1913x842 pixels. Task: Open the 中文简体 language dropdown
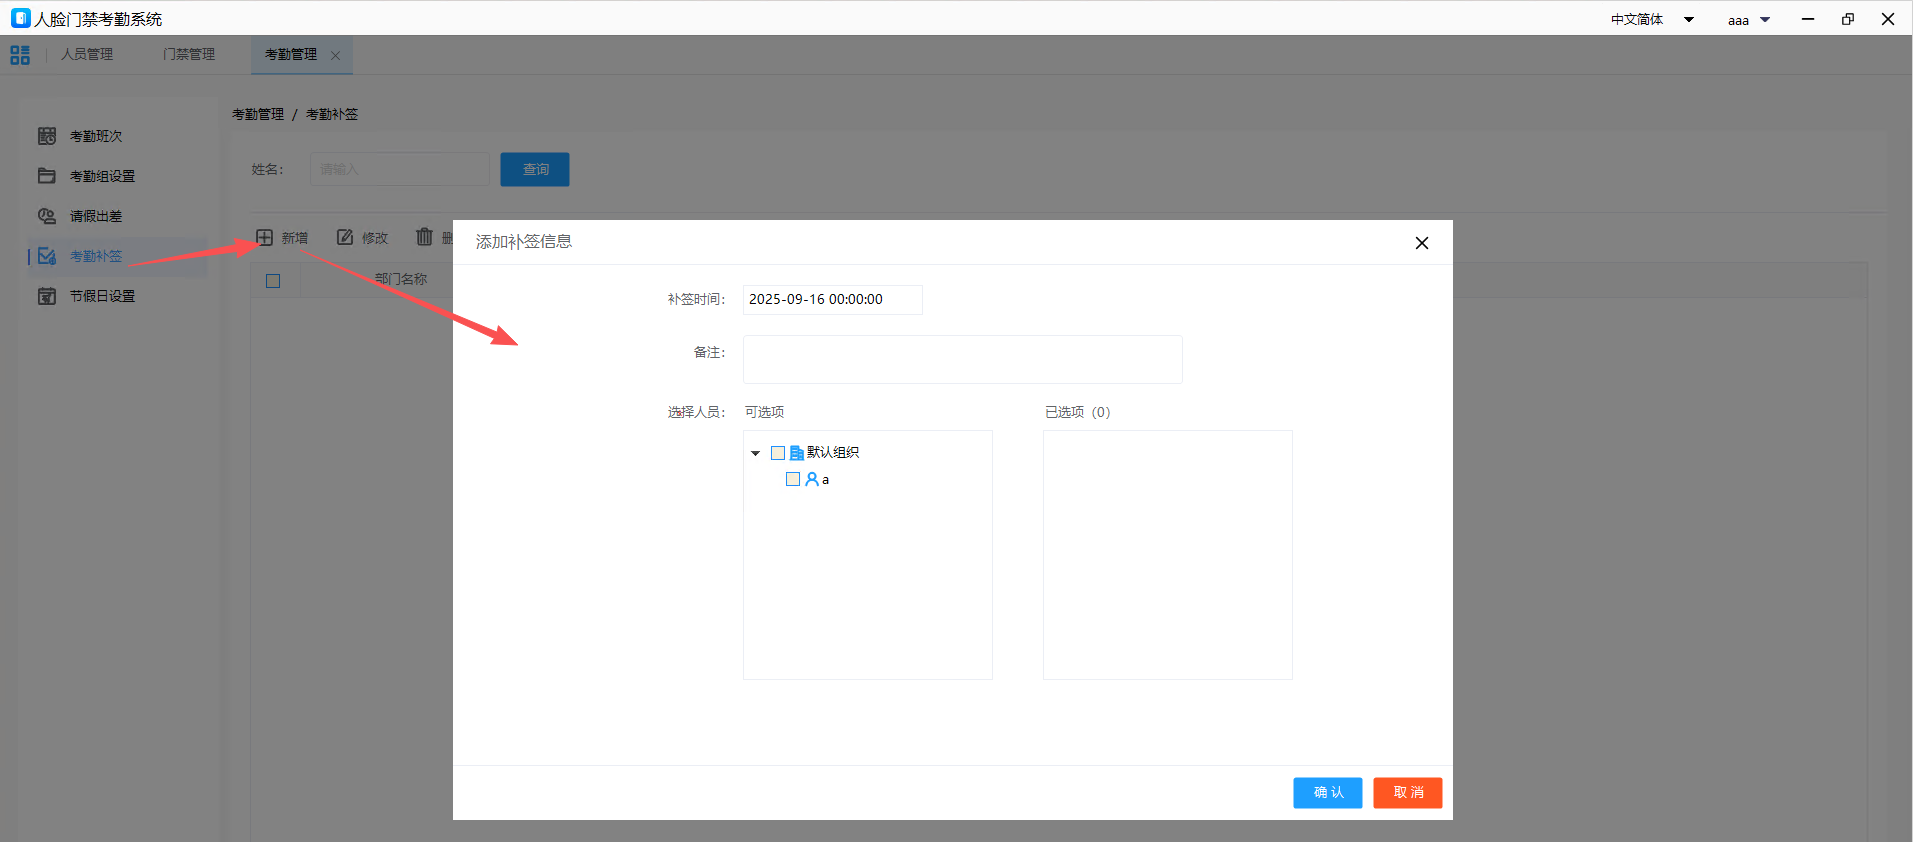pos(1651,20)
